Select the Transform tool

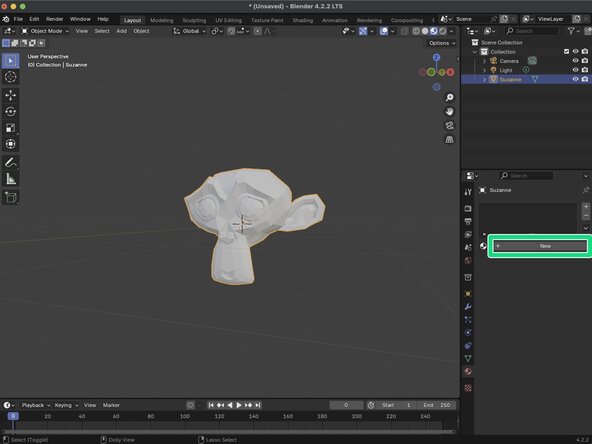[x=11, y=144]
